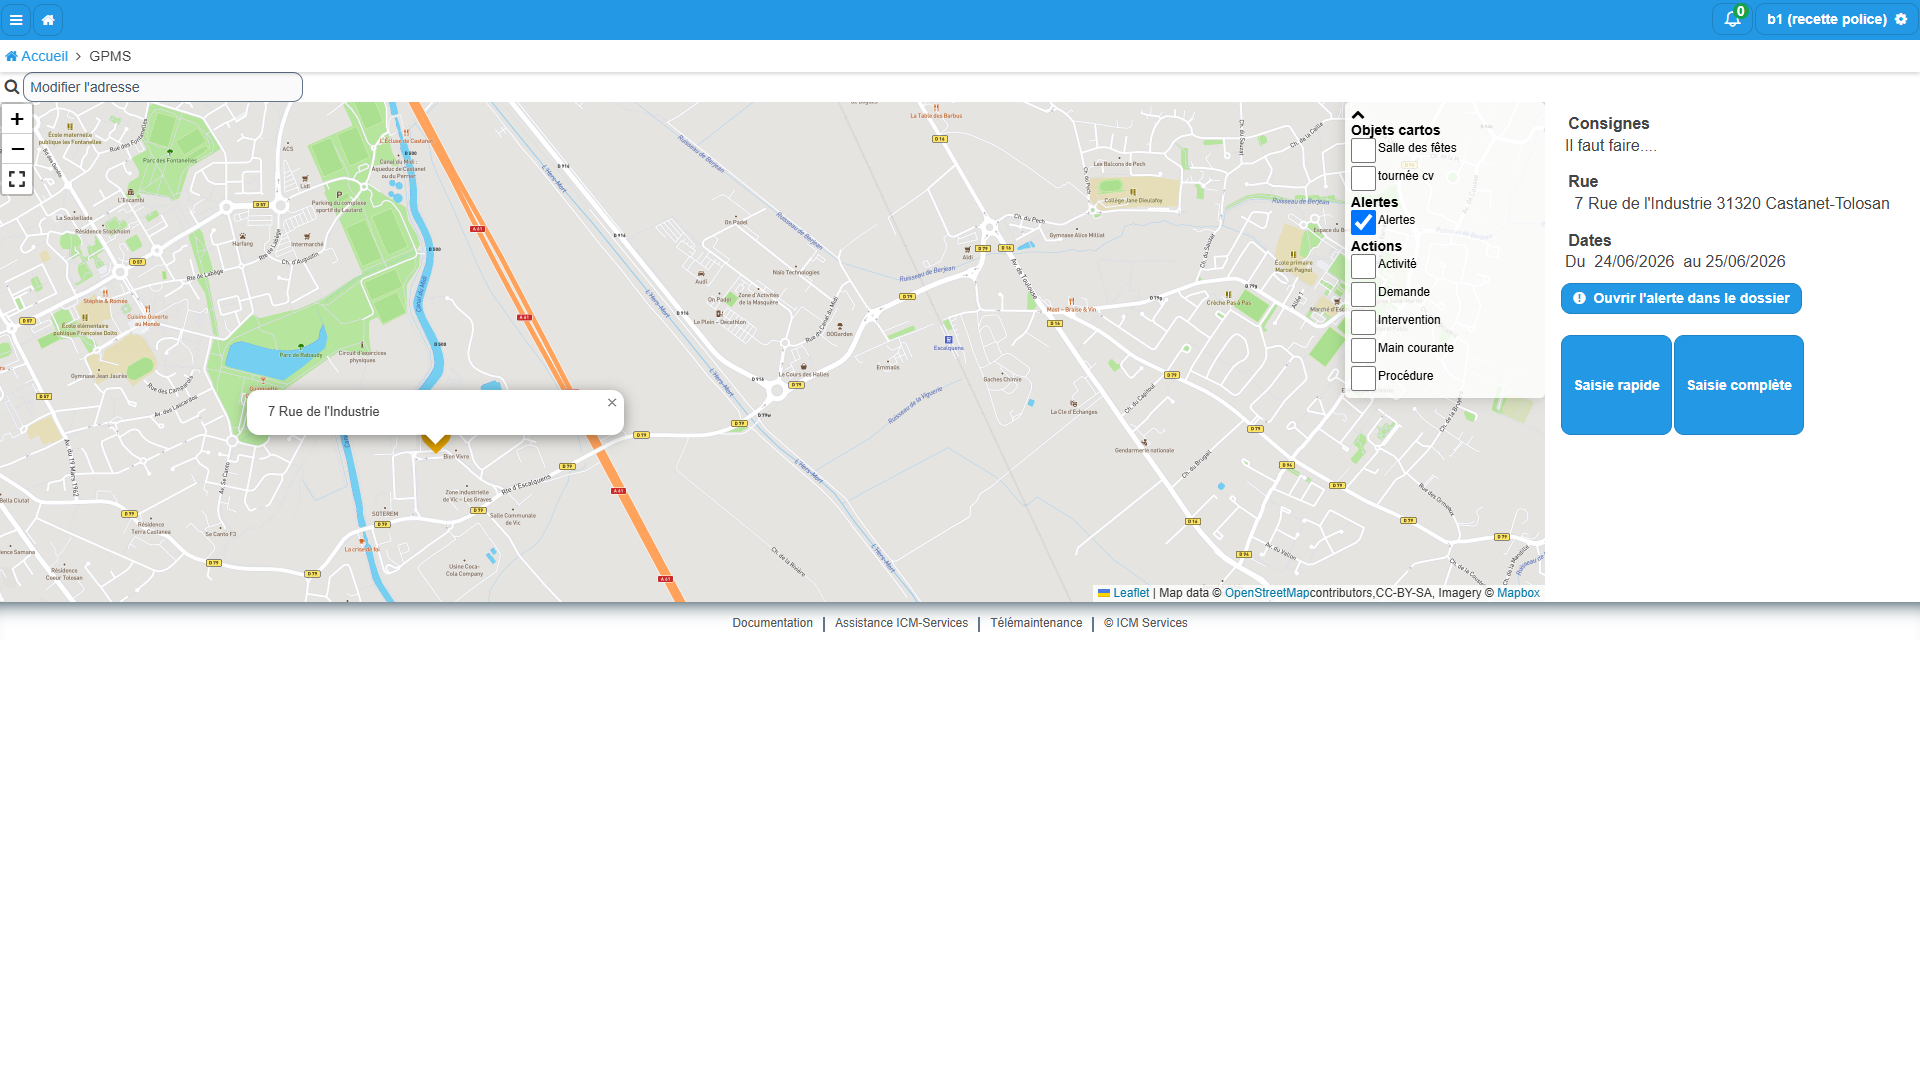Zoom in on the map
1920x1080 pixels.
(17, 119)
